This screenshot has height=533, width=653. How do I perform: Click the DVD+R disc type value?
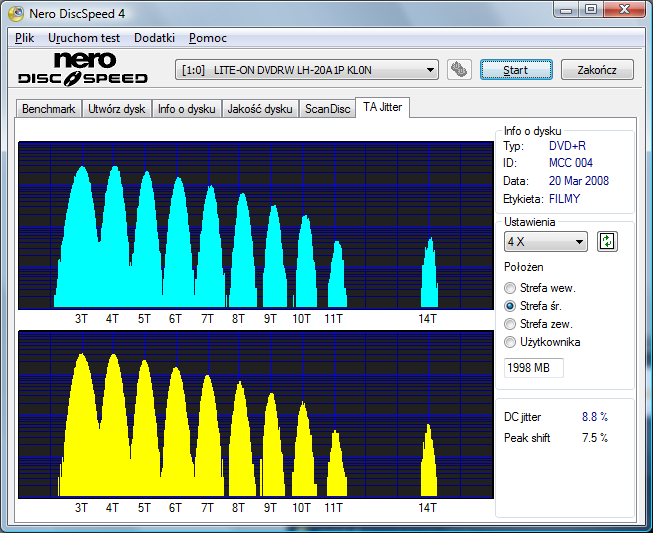(x=567, y=146)
